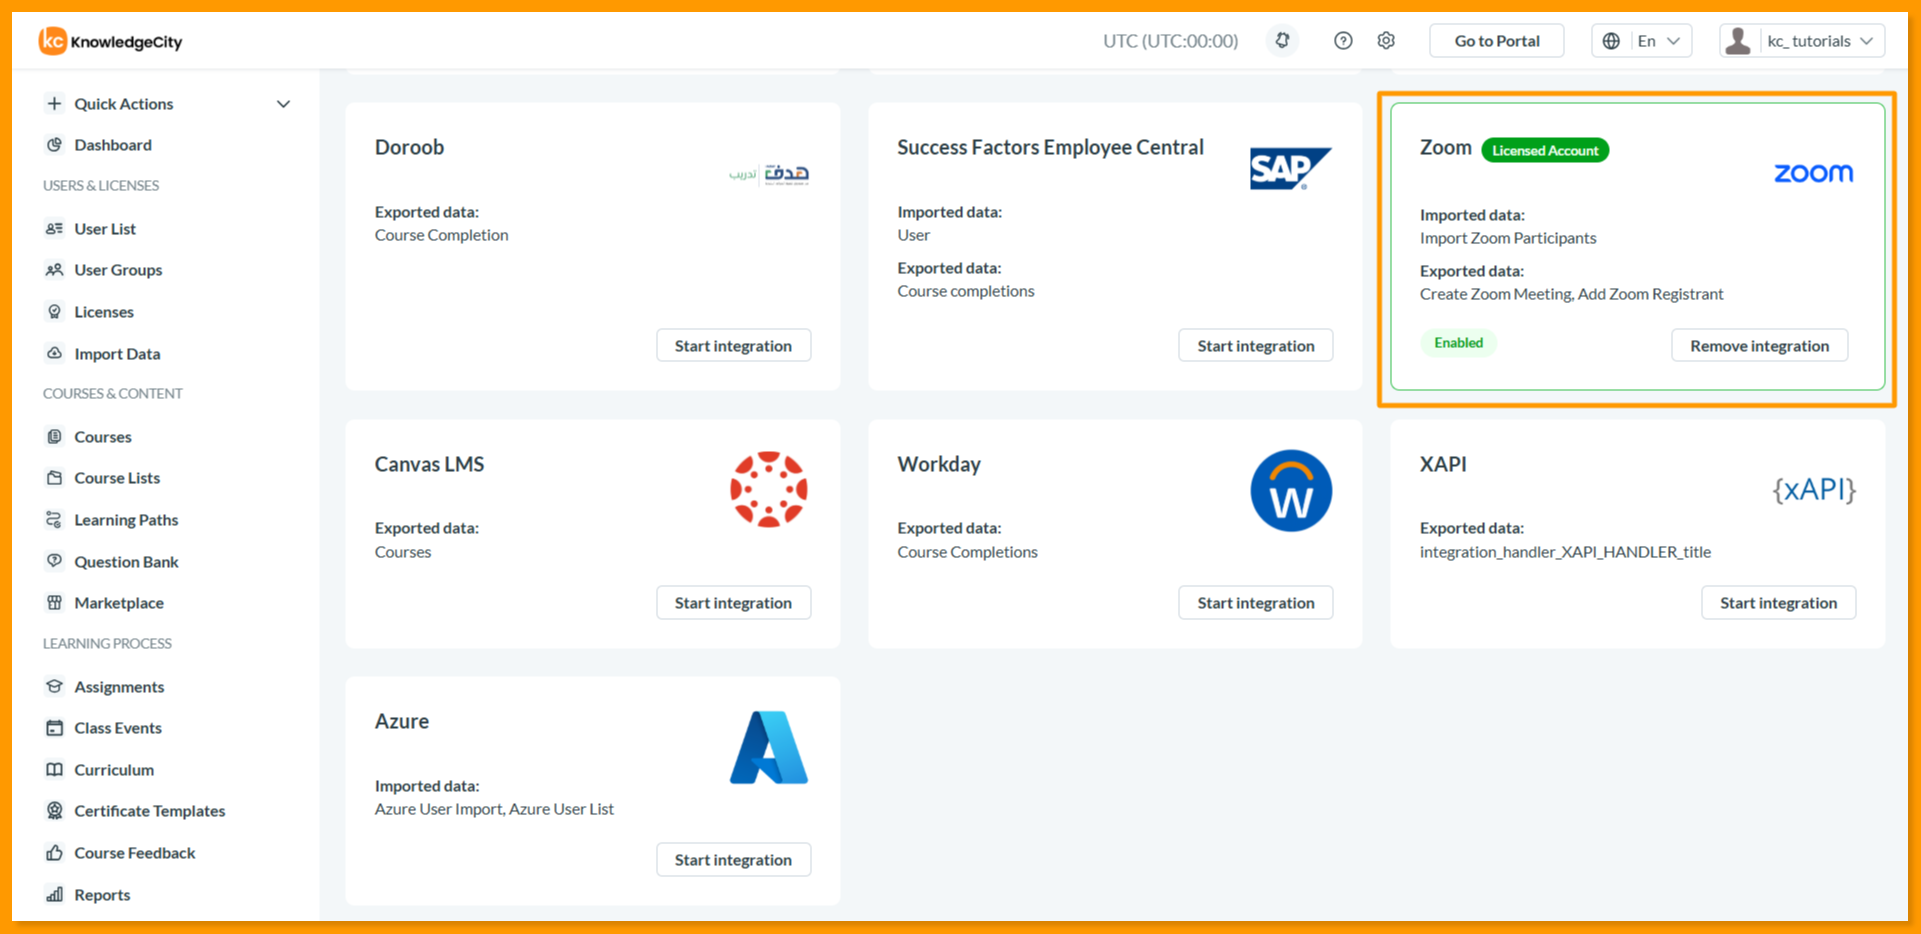Click the user avatar icon
The height and width of the screenshot is (934, 1921).
(1738, 41)
